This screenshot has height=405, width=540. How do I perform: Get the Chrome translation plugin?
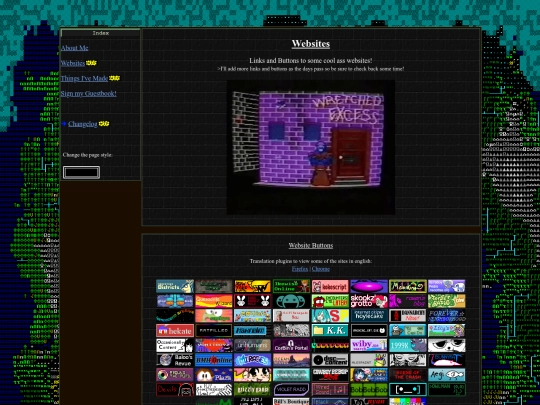click(x=321, y=269)
